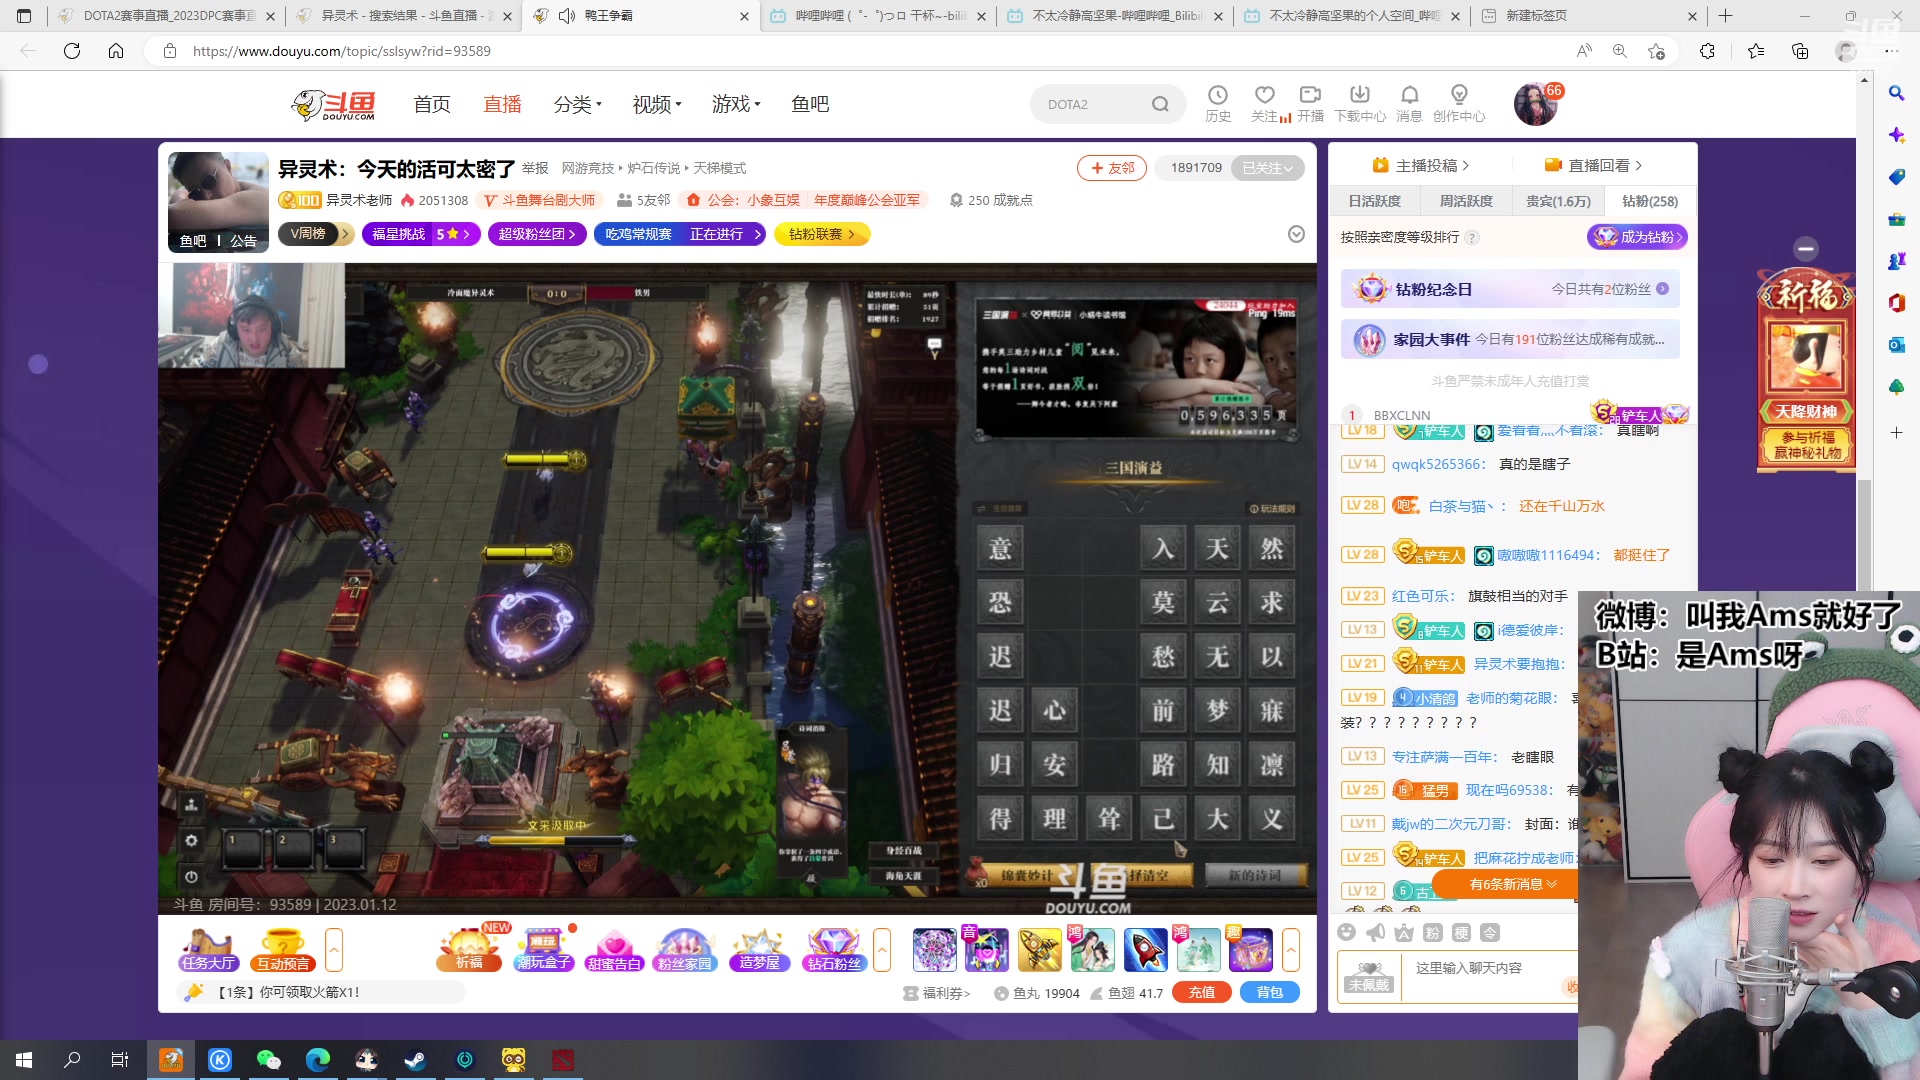Click the 举报 report link

tap(535, 168)
